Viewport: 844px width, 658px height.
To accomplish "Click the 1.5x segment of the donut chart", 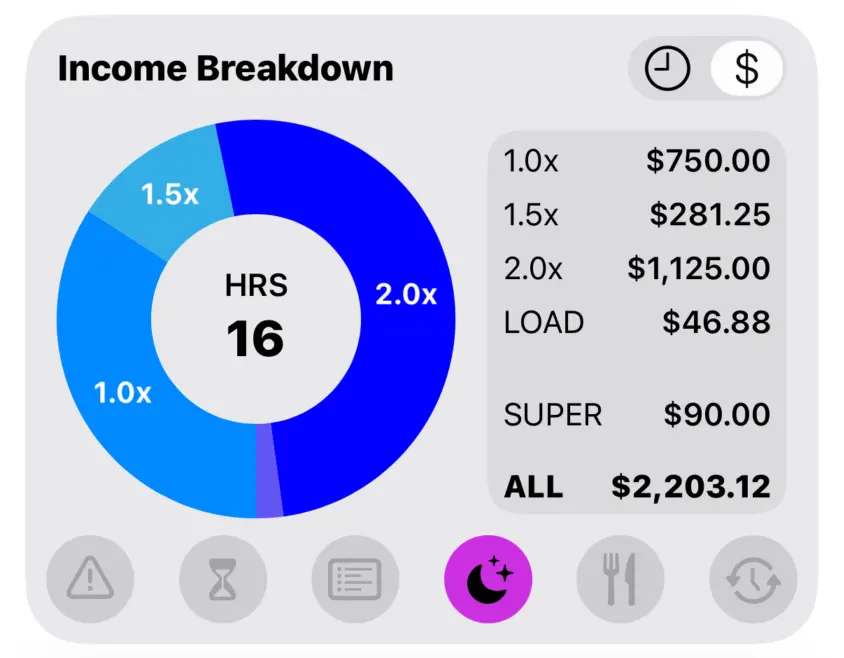I will click(170, 195).
